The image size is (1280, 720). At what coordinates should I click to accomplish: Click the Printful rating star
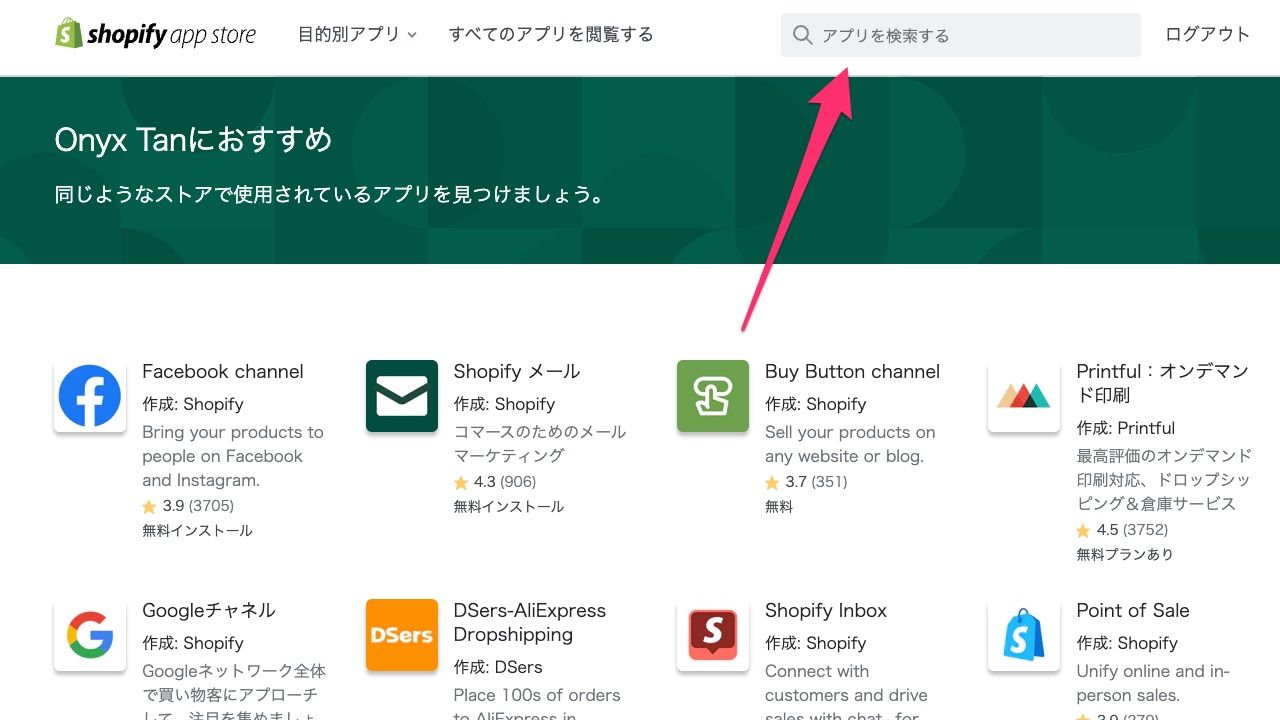tap(1084, 531)
